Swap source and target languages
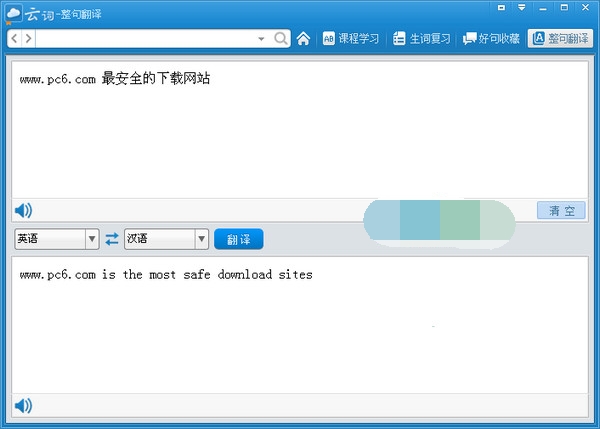 point(111,239)
